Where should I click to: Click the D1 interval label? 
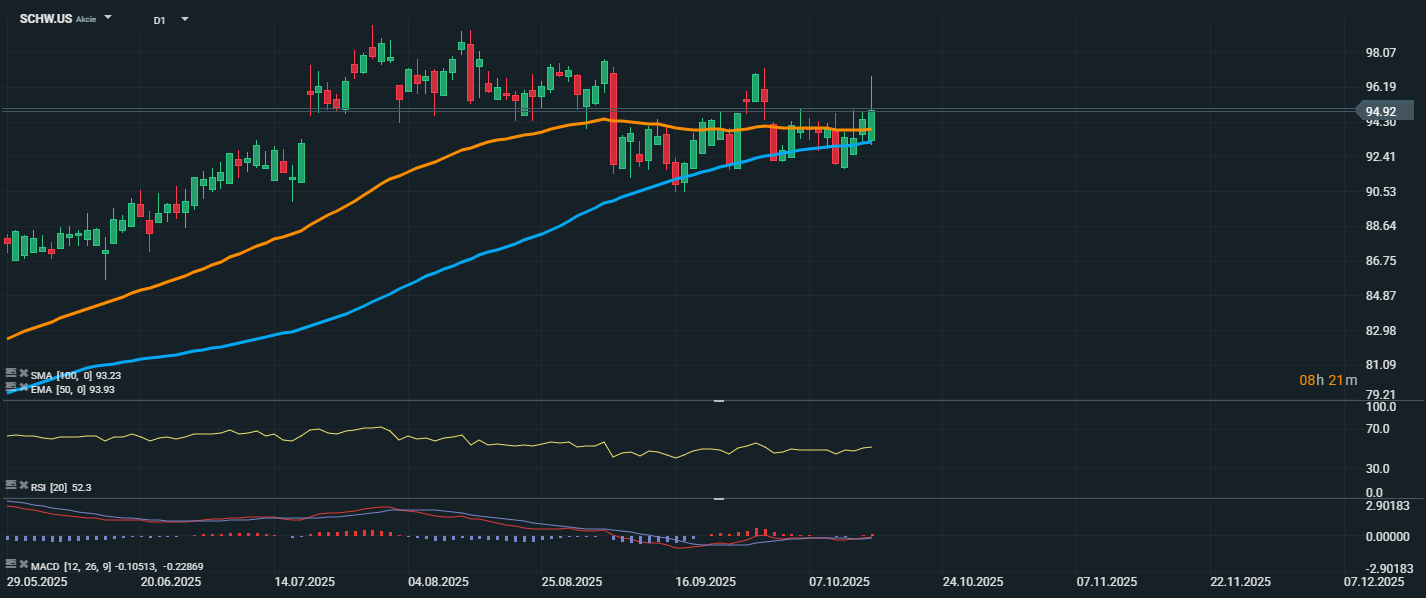(x=160, y=19)
